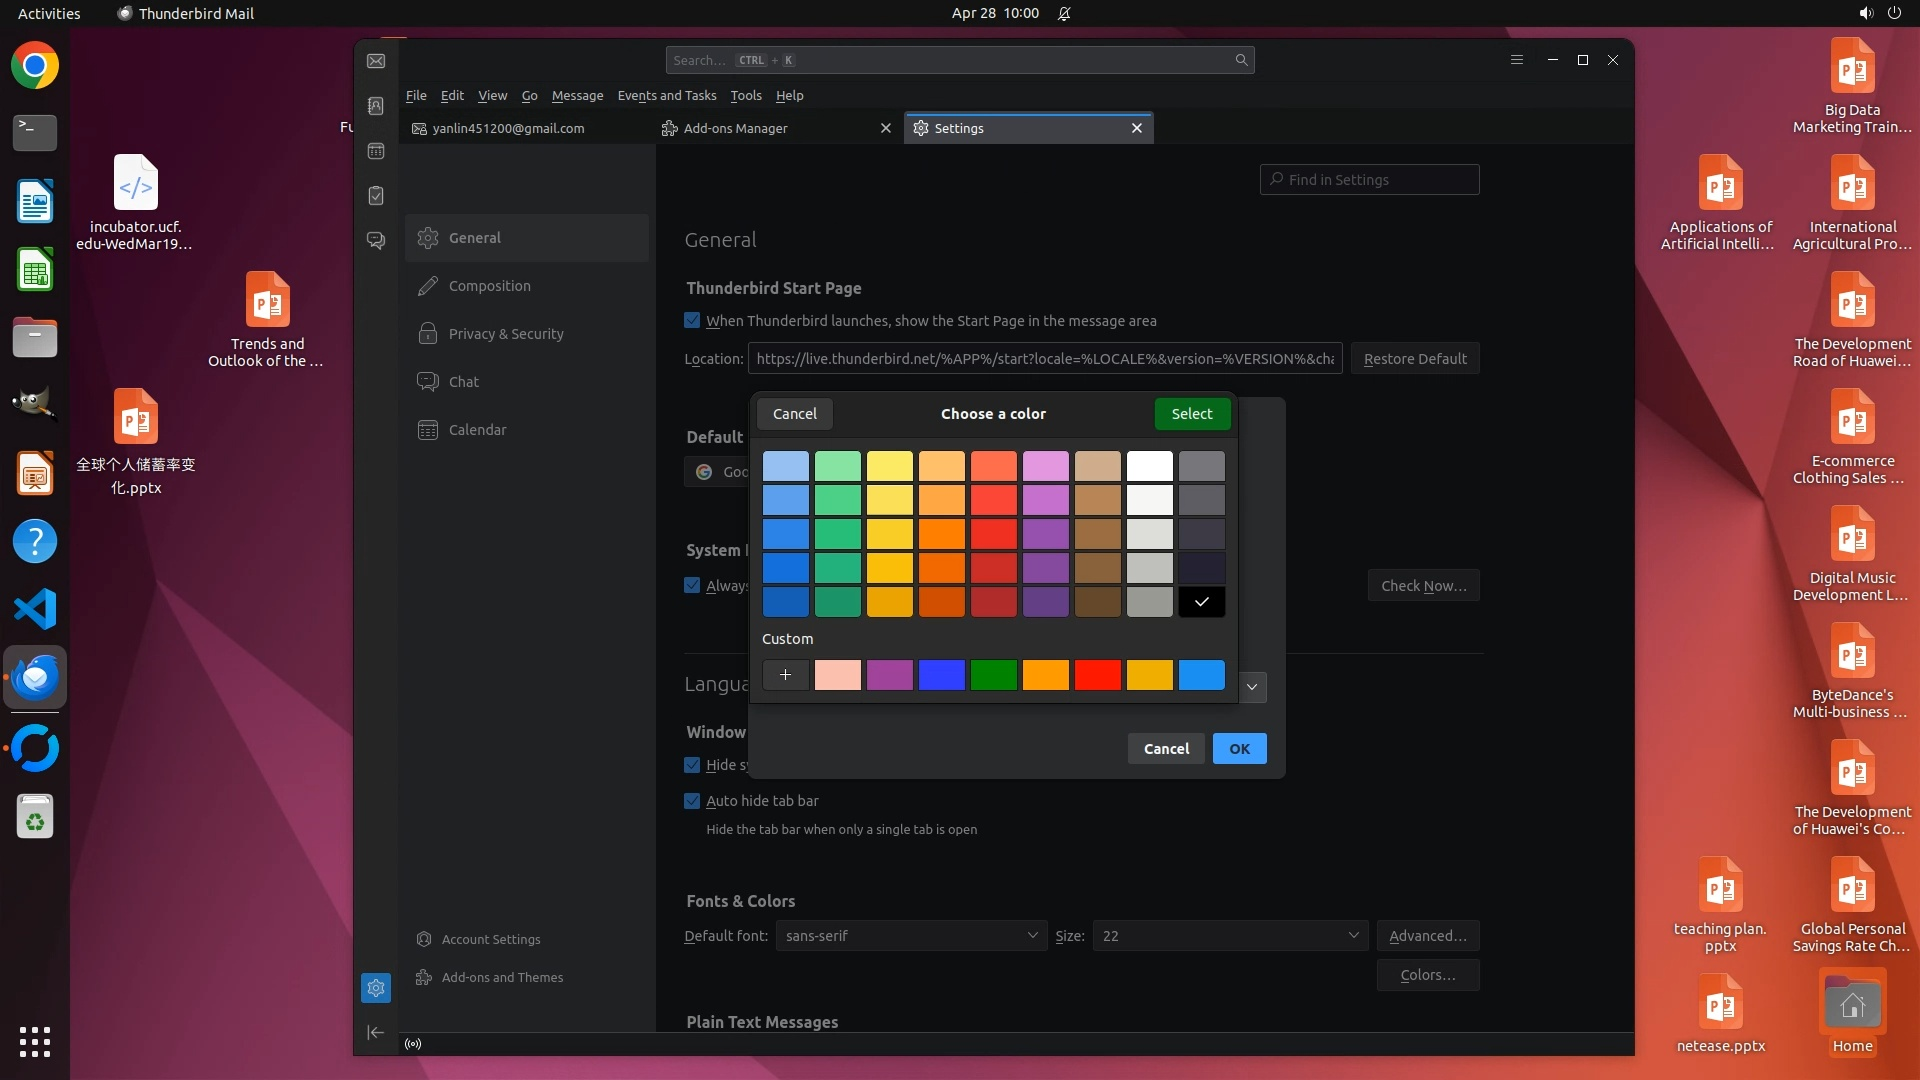
Task: Toggle the Always check system integration checkbox
Action: pyautogui.click(x=692, y=586)
